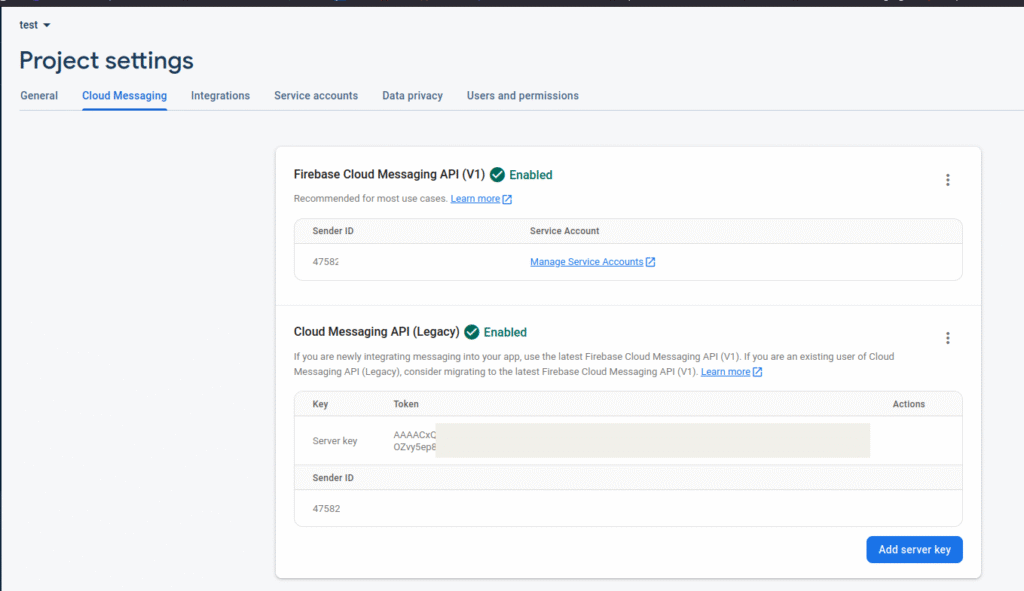
Task: Click Learn more in the Legacy API description
Action: (x=725, y=372)
